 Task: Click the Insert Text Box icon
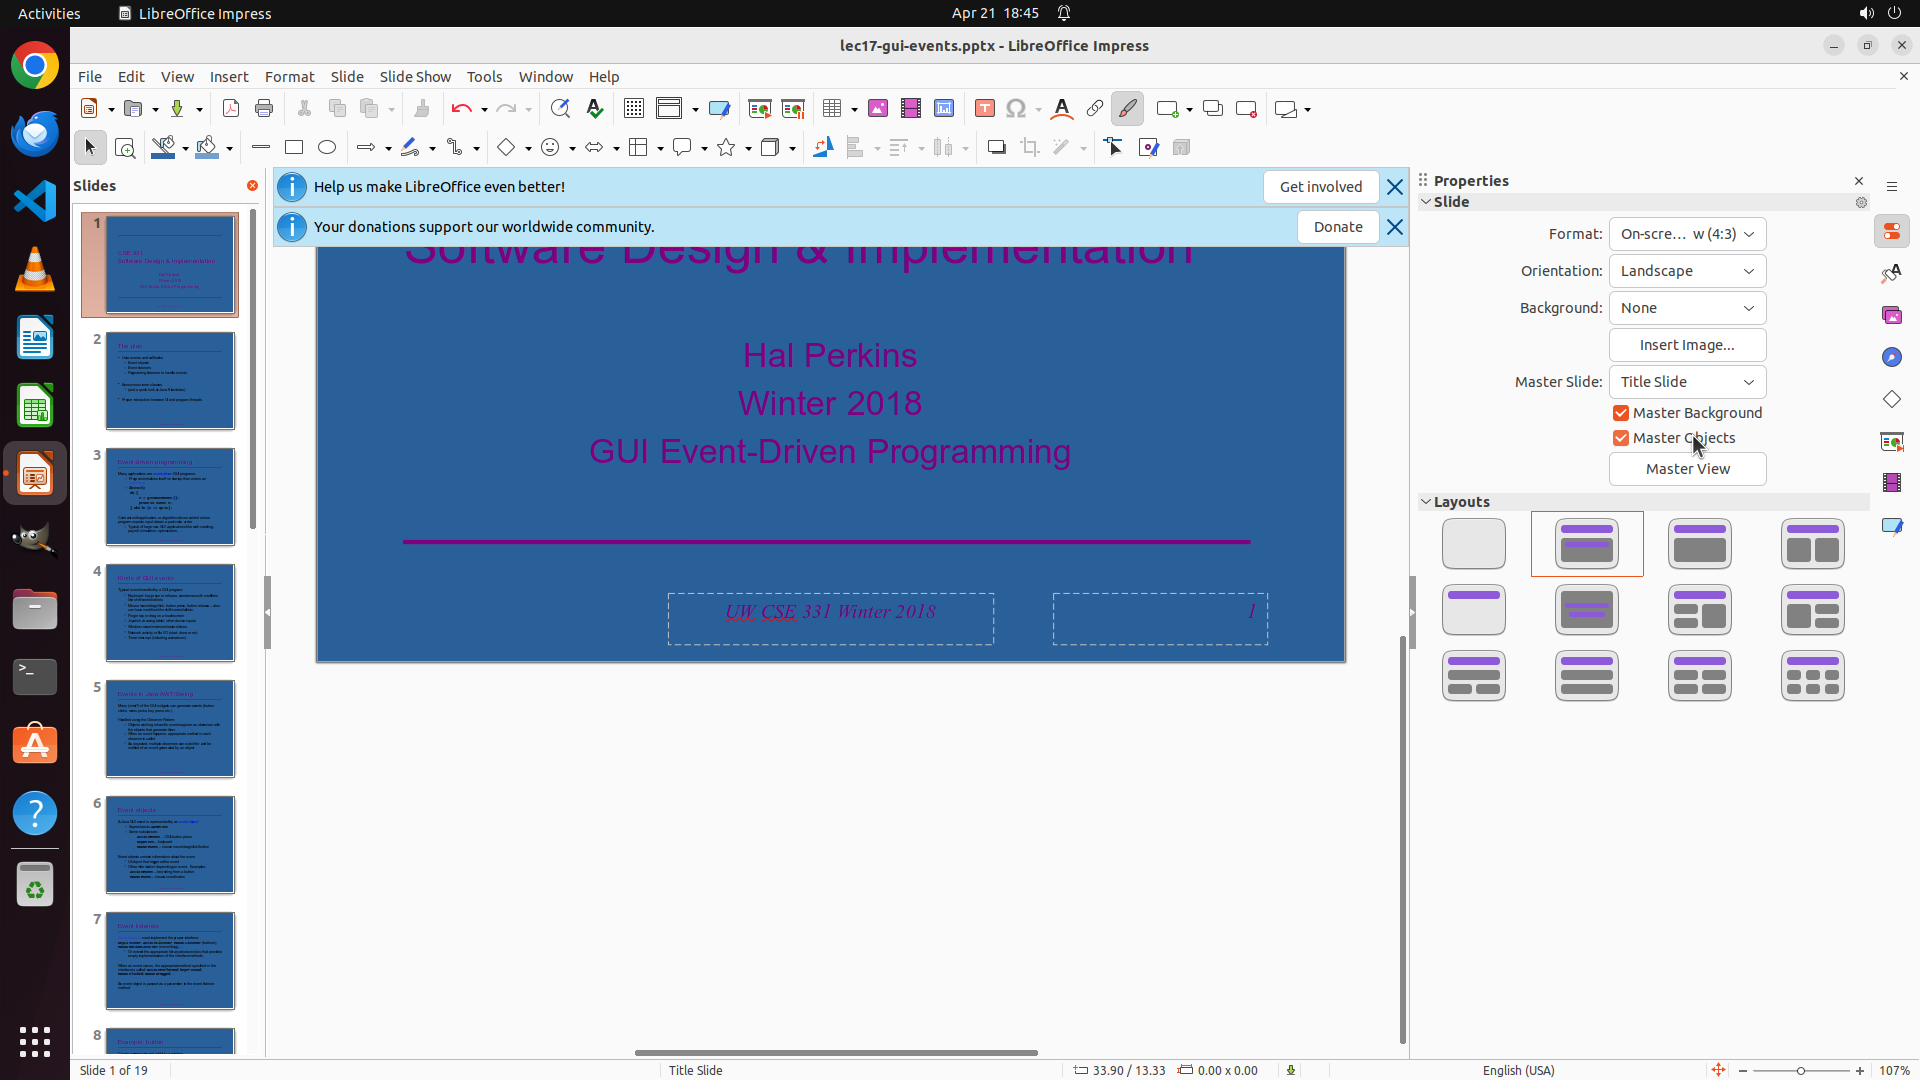[x=985, y=109]
